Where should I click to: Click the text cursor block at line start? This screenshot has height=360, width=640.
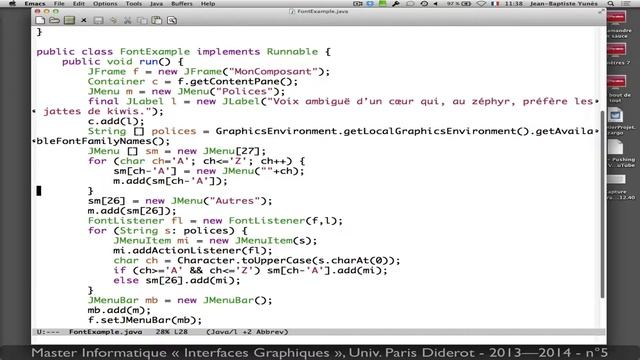pos(39,191)
